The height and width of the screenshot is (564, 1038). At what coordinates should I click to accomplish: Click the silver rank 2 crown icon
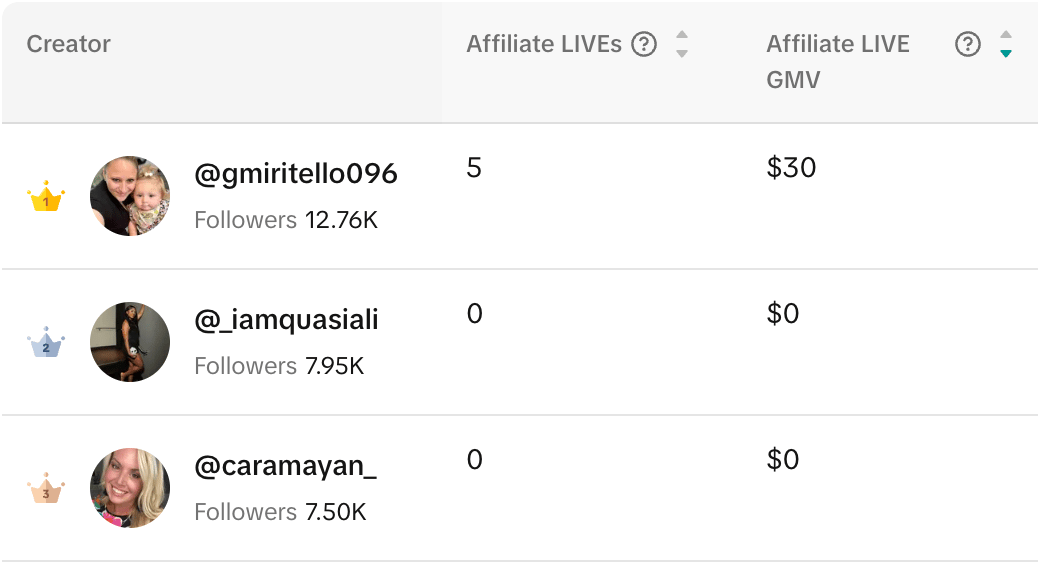(x=46, y=342)
